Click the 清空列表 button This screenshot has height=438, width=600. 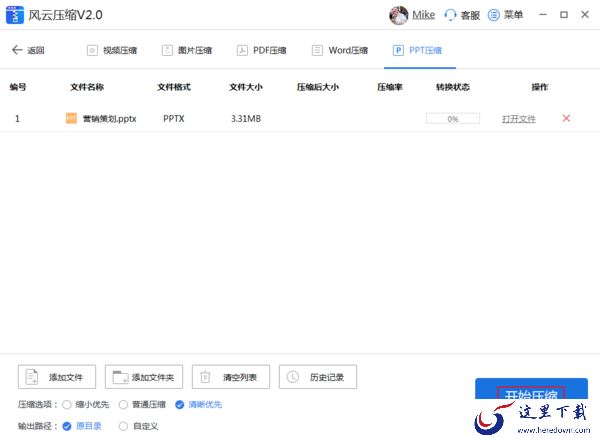pos(231,377)
